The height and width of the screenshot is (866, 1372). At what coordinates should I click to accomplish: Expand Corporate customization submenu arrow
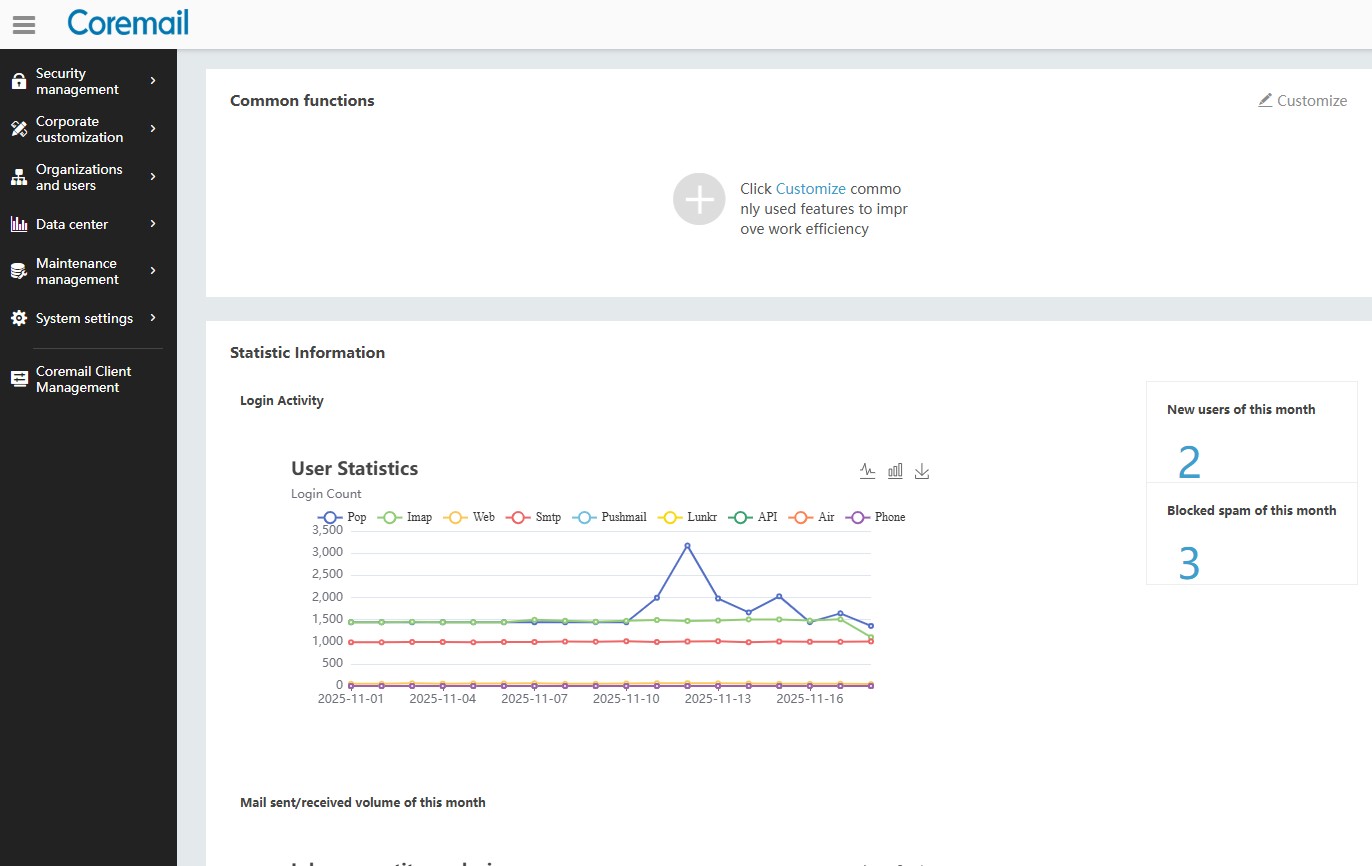click(x=153, y=129)
